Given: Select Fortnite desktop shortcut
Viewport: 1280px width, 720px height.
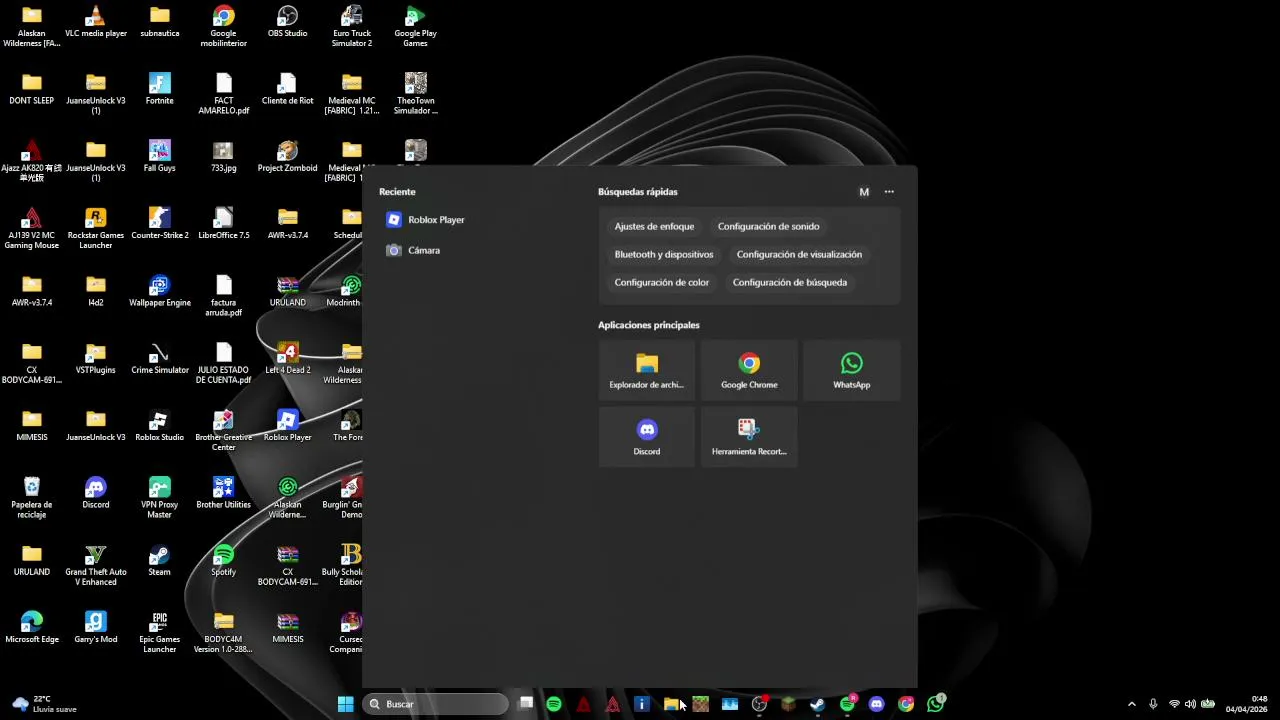Looking at the screenshot, I should click(160, 89).
